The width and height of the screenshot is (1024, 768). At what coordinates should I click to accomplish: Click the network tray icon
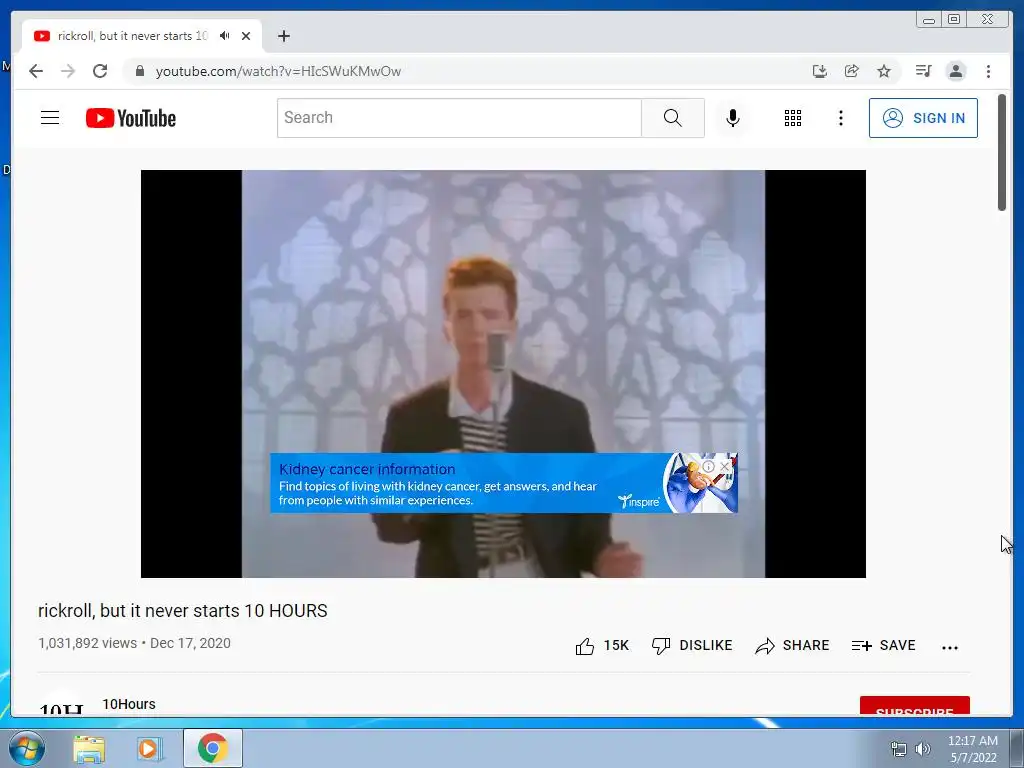point(899,748)
